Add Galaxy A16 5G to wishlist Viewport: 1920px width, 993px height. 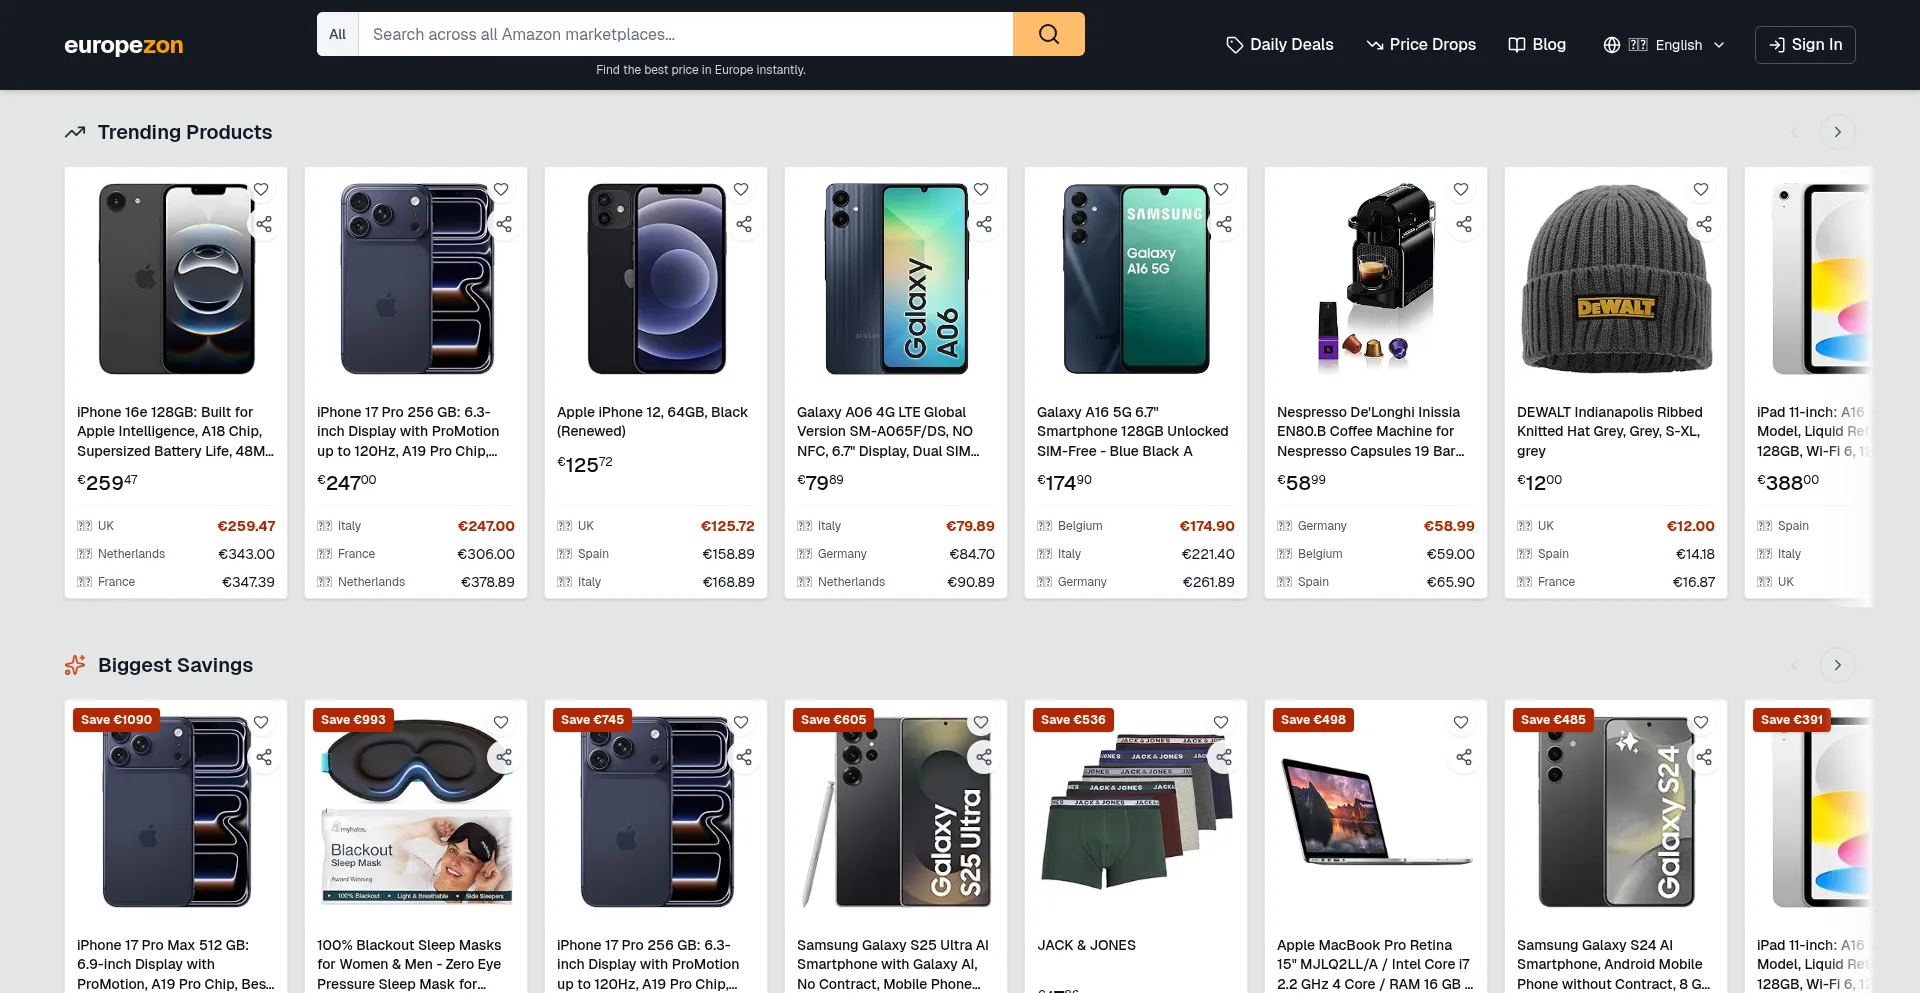tap(1221, 189)
